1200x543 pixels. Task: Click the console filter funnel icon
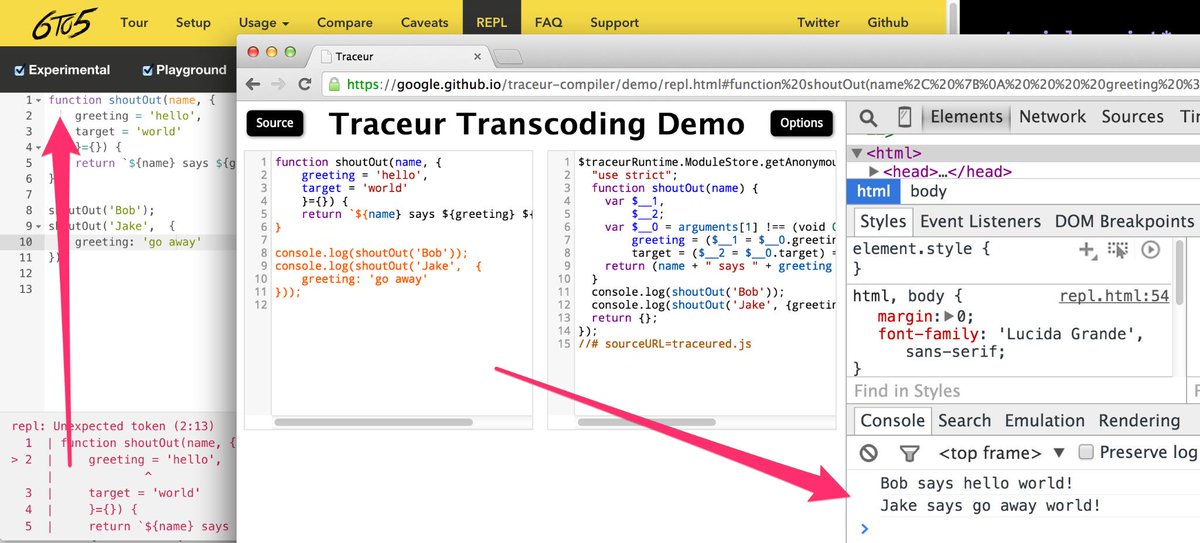(x=908, y=453)
